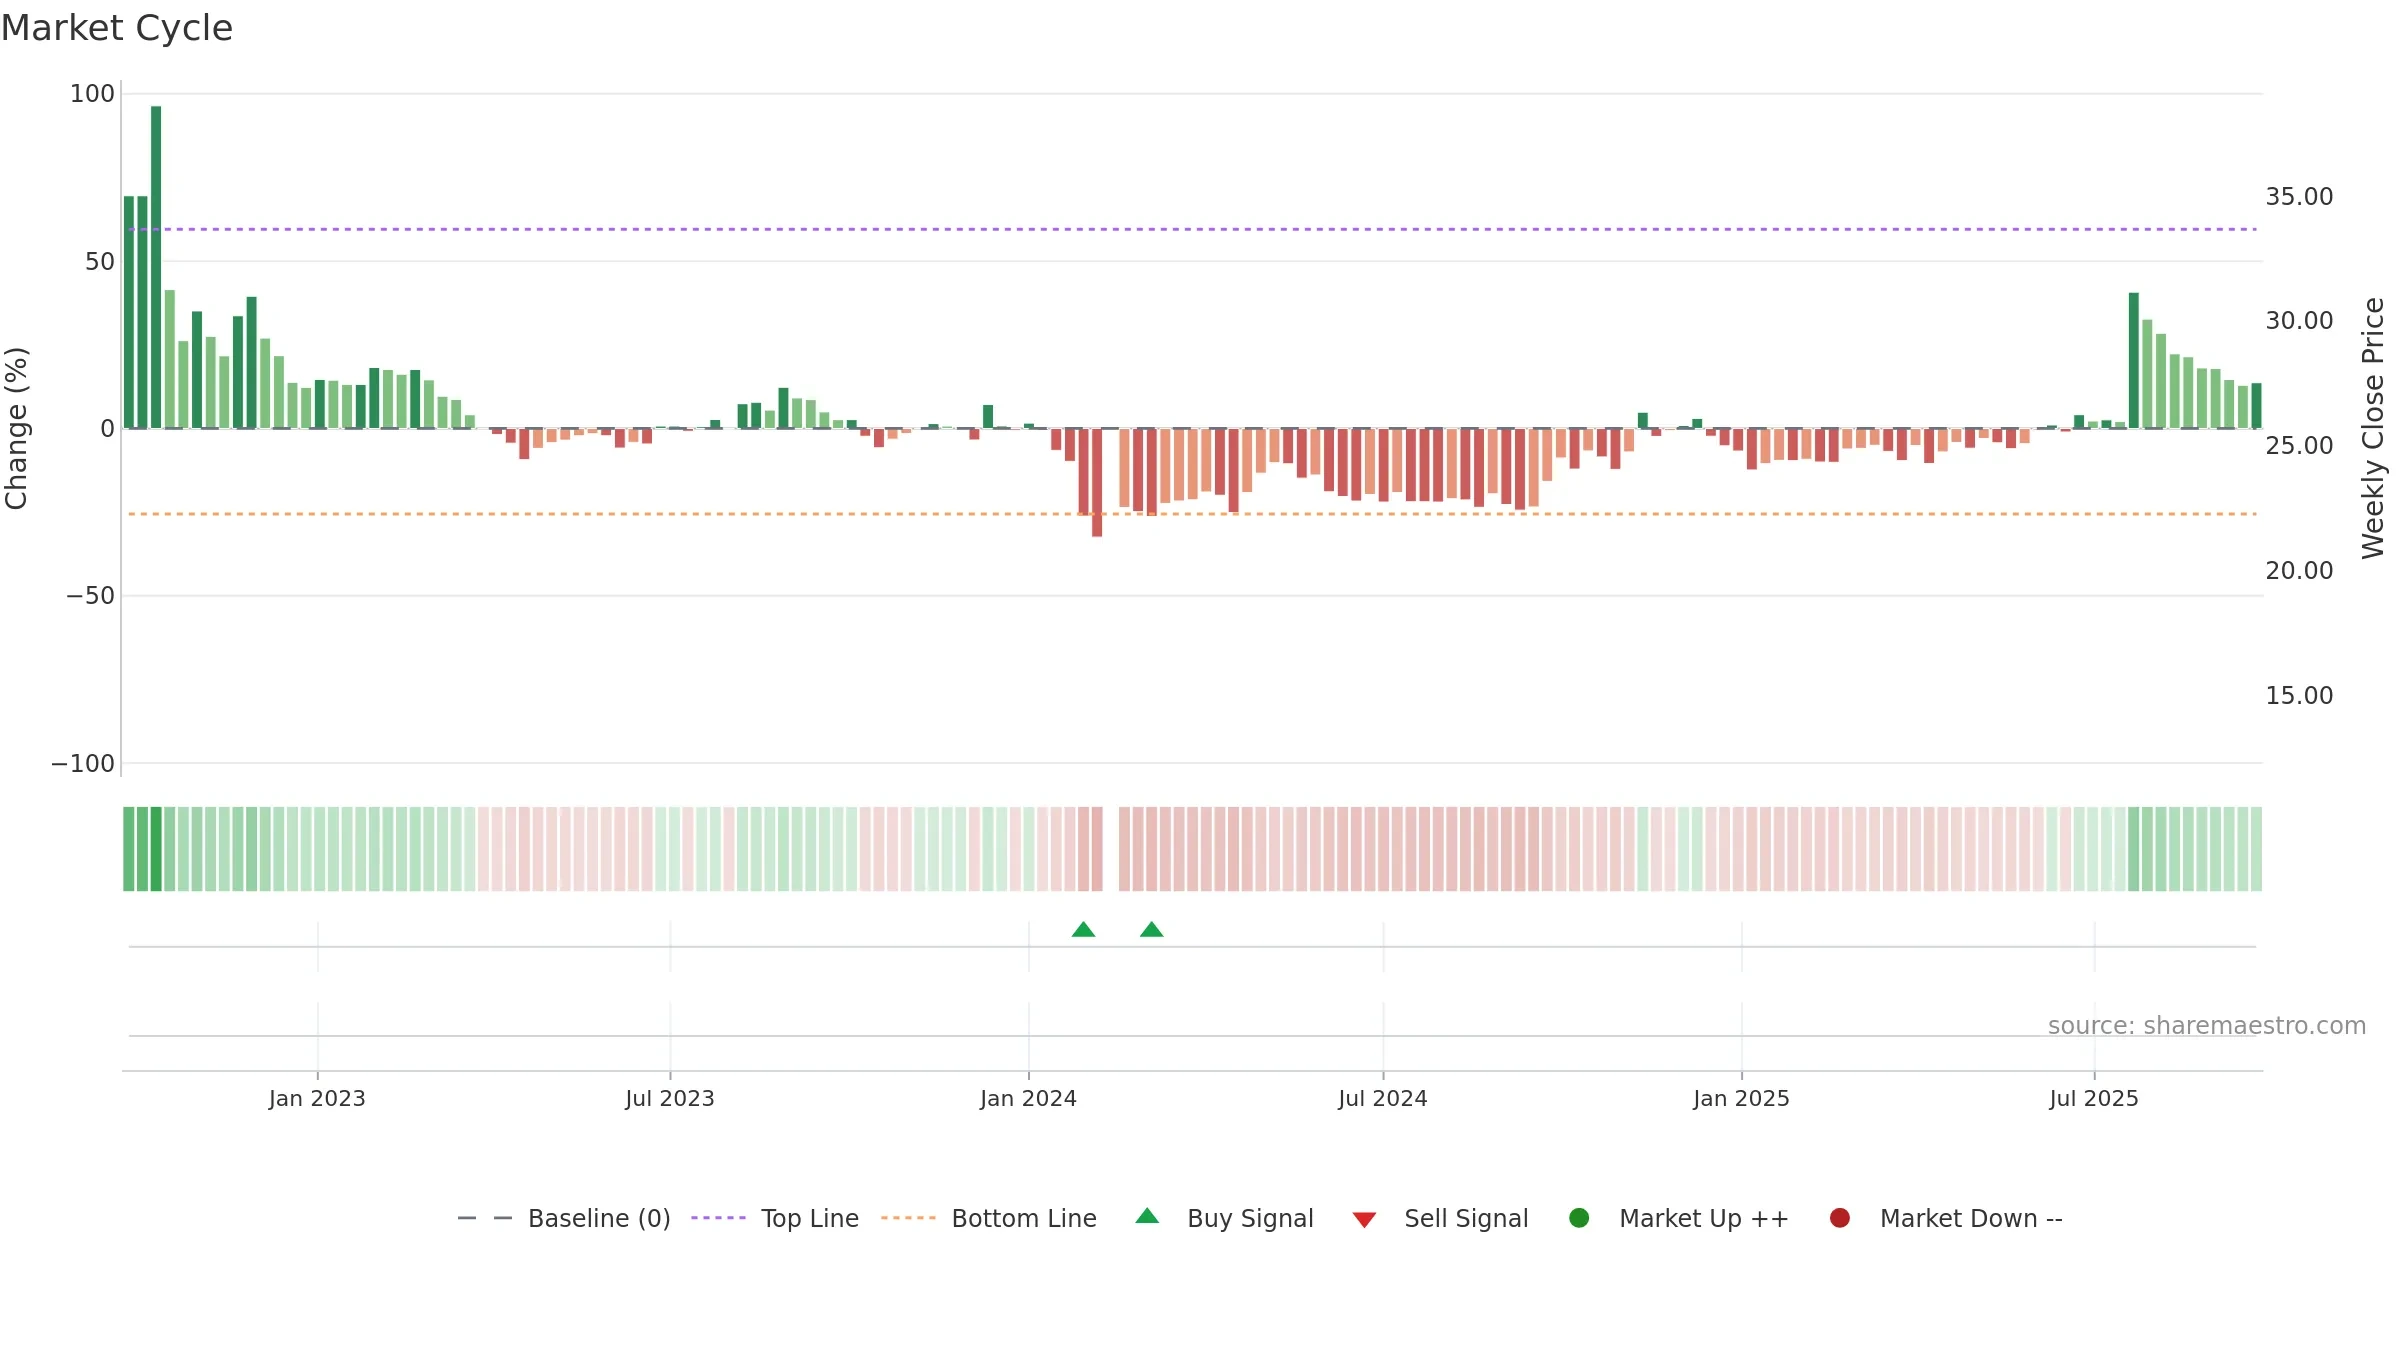
Task: Click the darkest green heat strip cell
Action: 156,849
